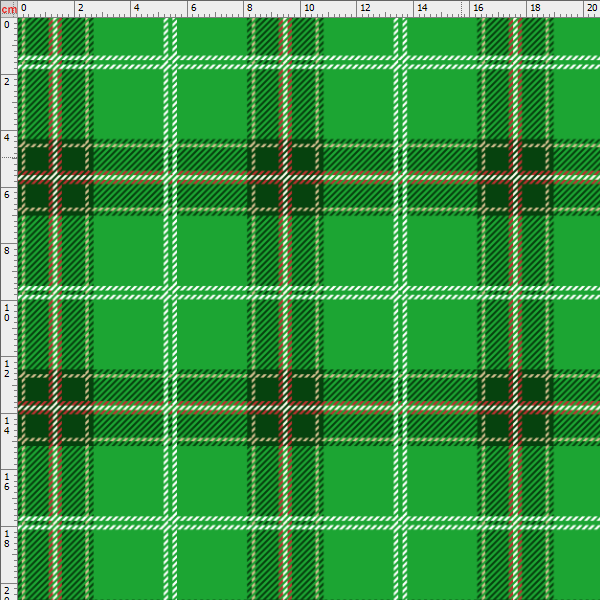Click the '6' label on the vertical ruler
Viewport: 600px width, 600px height.
coord(7,194)
